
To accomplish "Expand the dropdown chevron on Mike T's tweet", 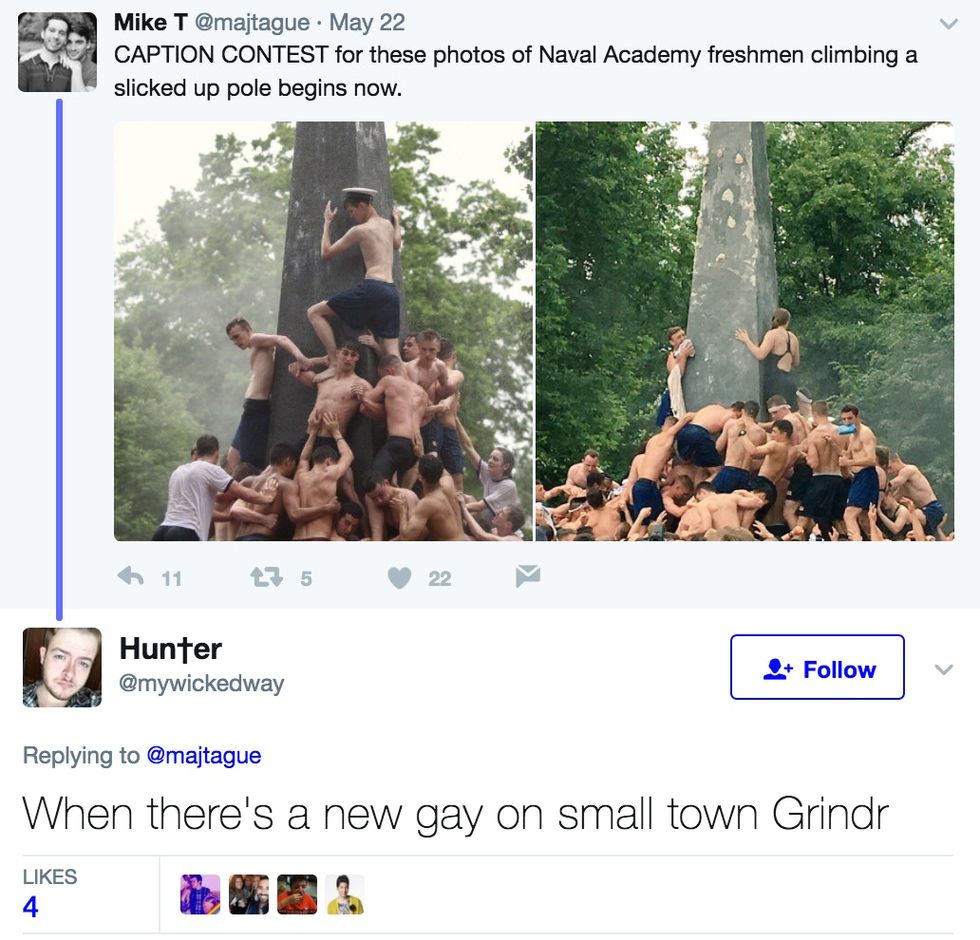I will pyautogui.click(x=949, y=24).
